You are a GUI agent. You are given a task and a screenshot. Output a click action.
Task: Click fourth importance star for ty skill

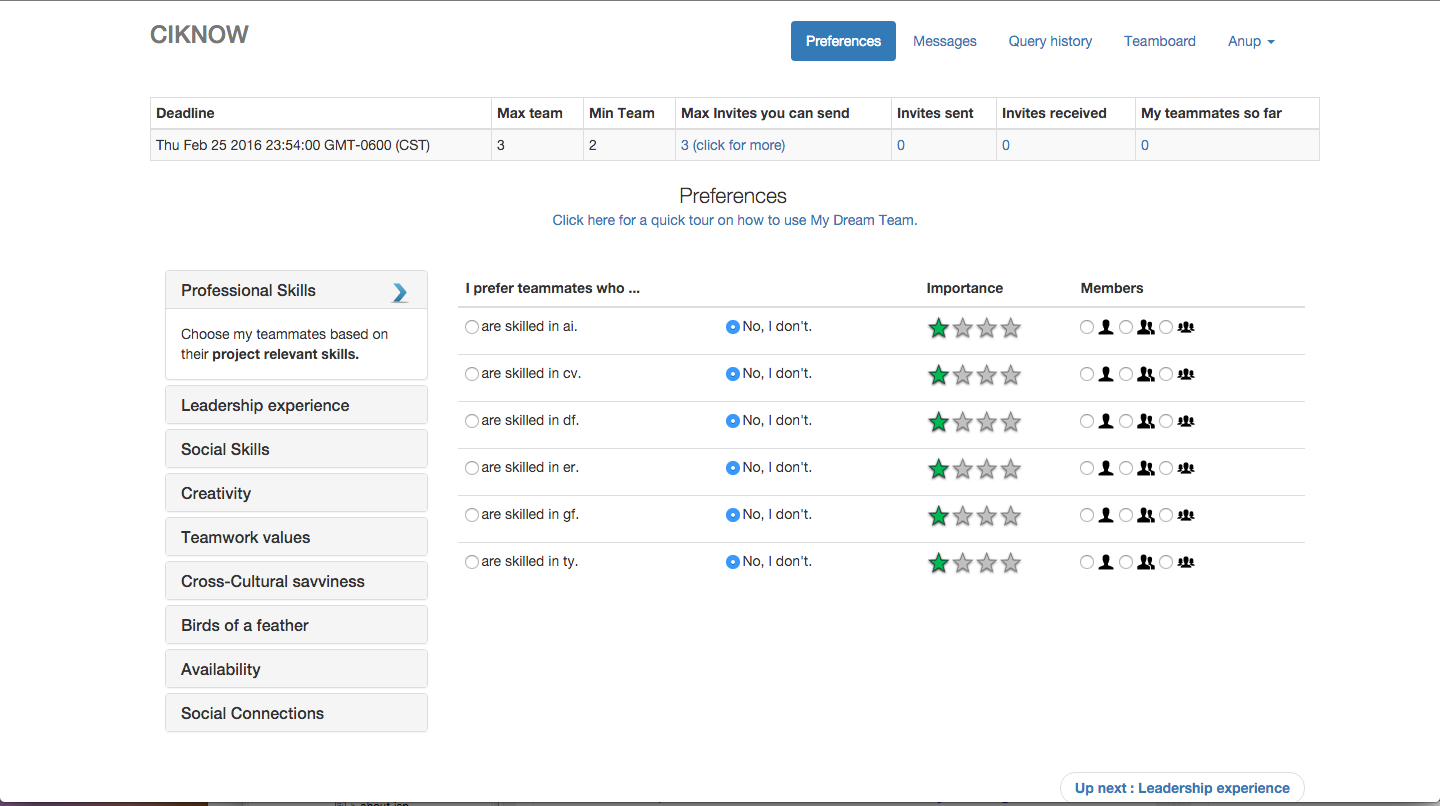click(1011, 563)
